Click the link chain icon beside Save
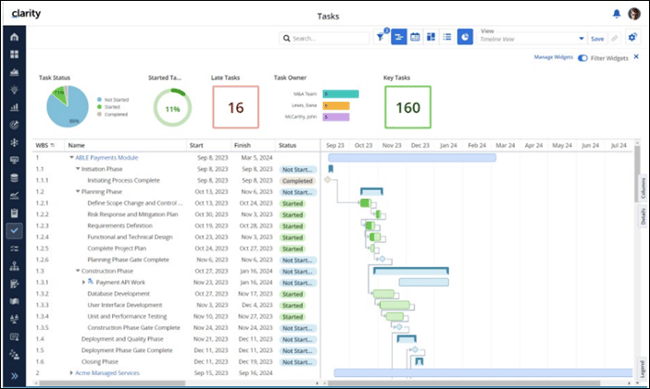The image size is (650, 389). pyautogui.click(x=614, y=38)
